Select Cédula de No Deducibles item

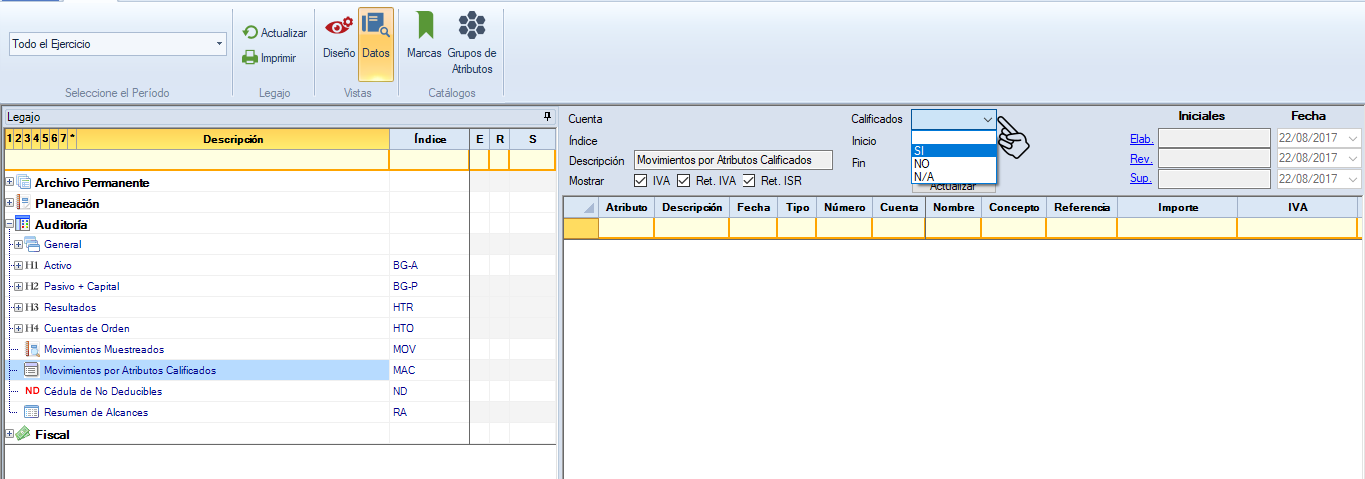[x=103, y=391]
